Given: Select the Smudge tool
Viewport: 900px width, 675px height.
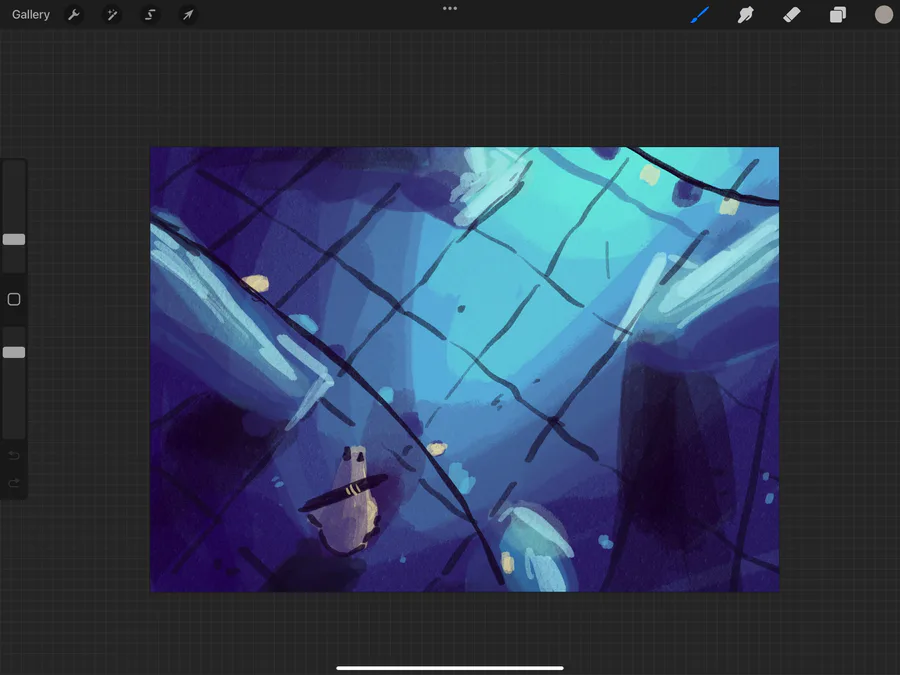Looking at the screenshot, I should click(746, 14).
